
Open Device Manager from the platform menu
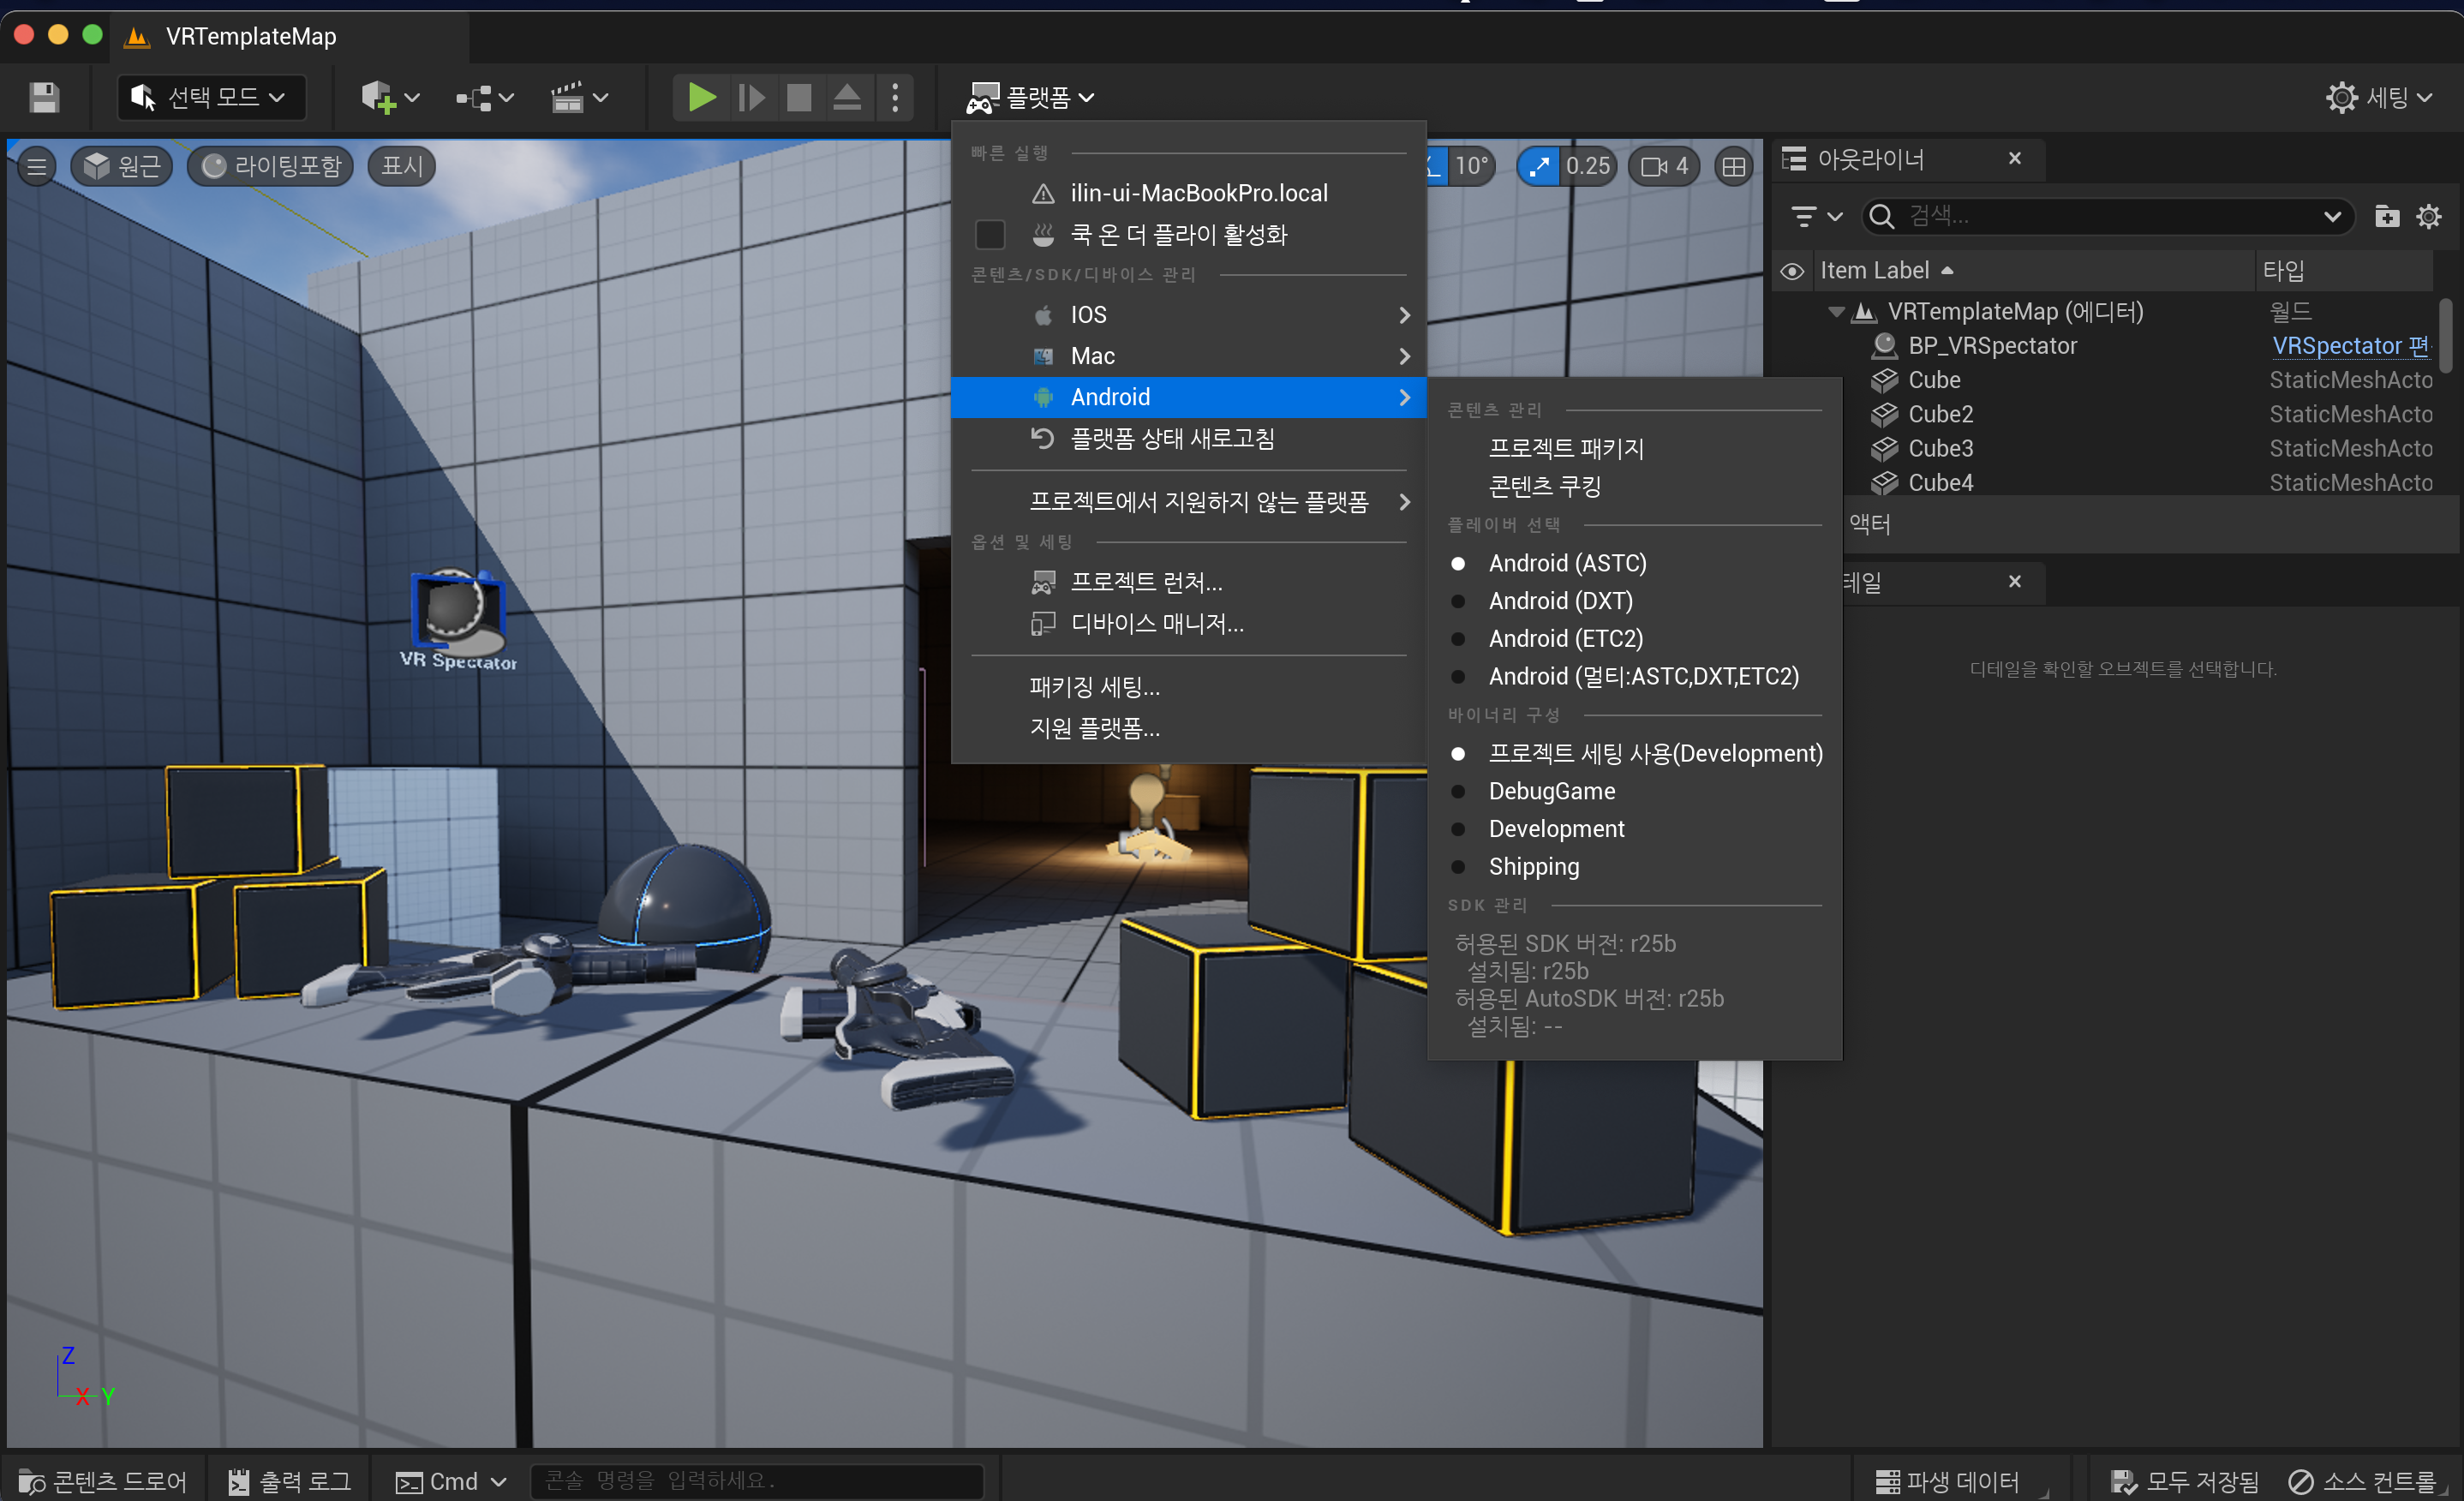[1156, 624]
